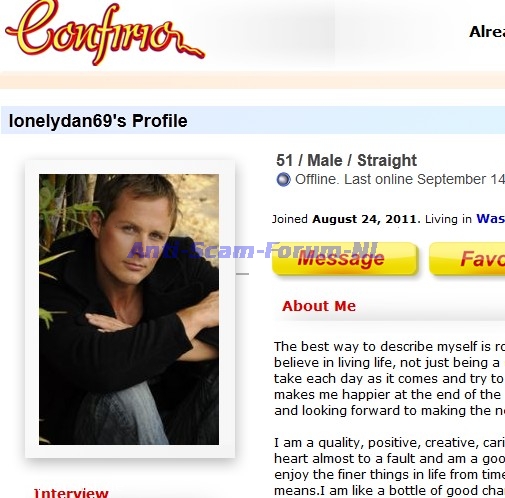
Task: Click the paragraph starting 'I am a quality, positive'
Action: point(389,466)
